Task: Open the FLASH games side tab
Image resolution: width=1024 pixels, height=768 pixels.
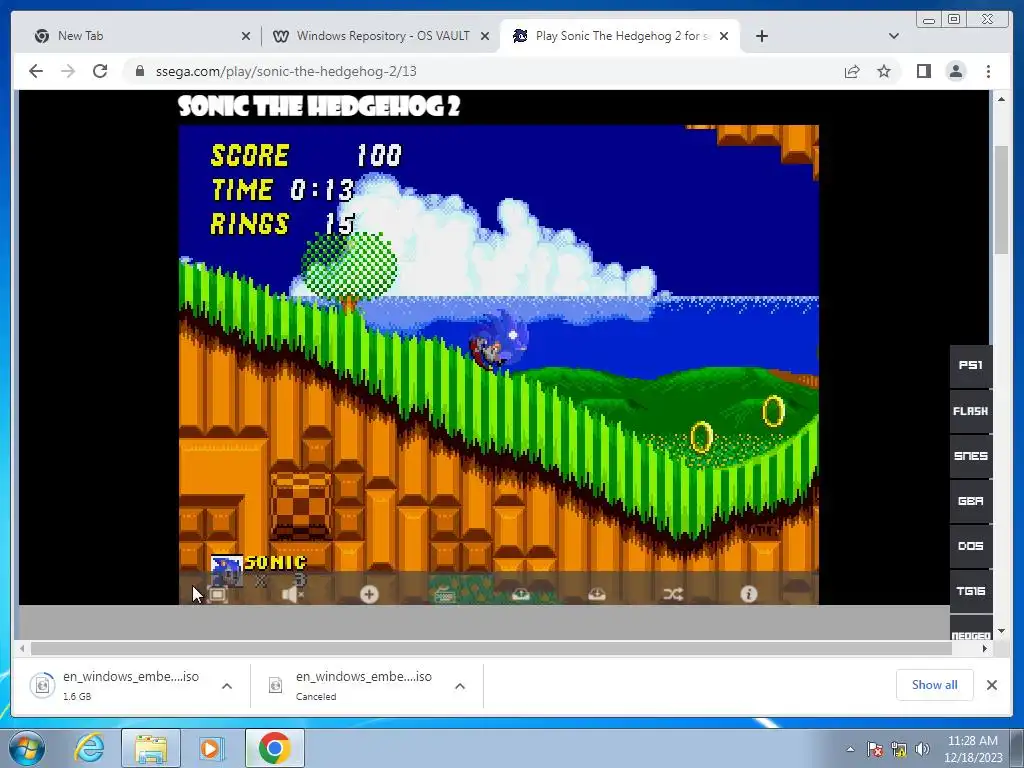Action: (x=970, y=411)
